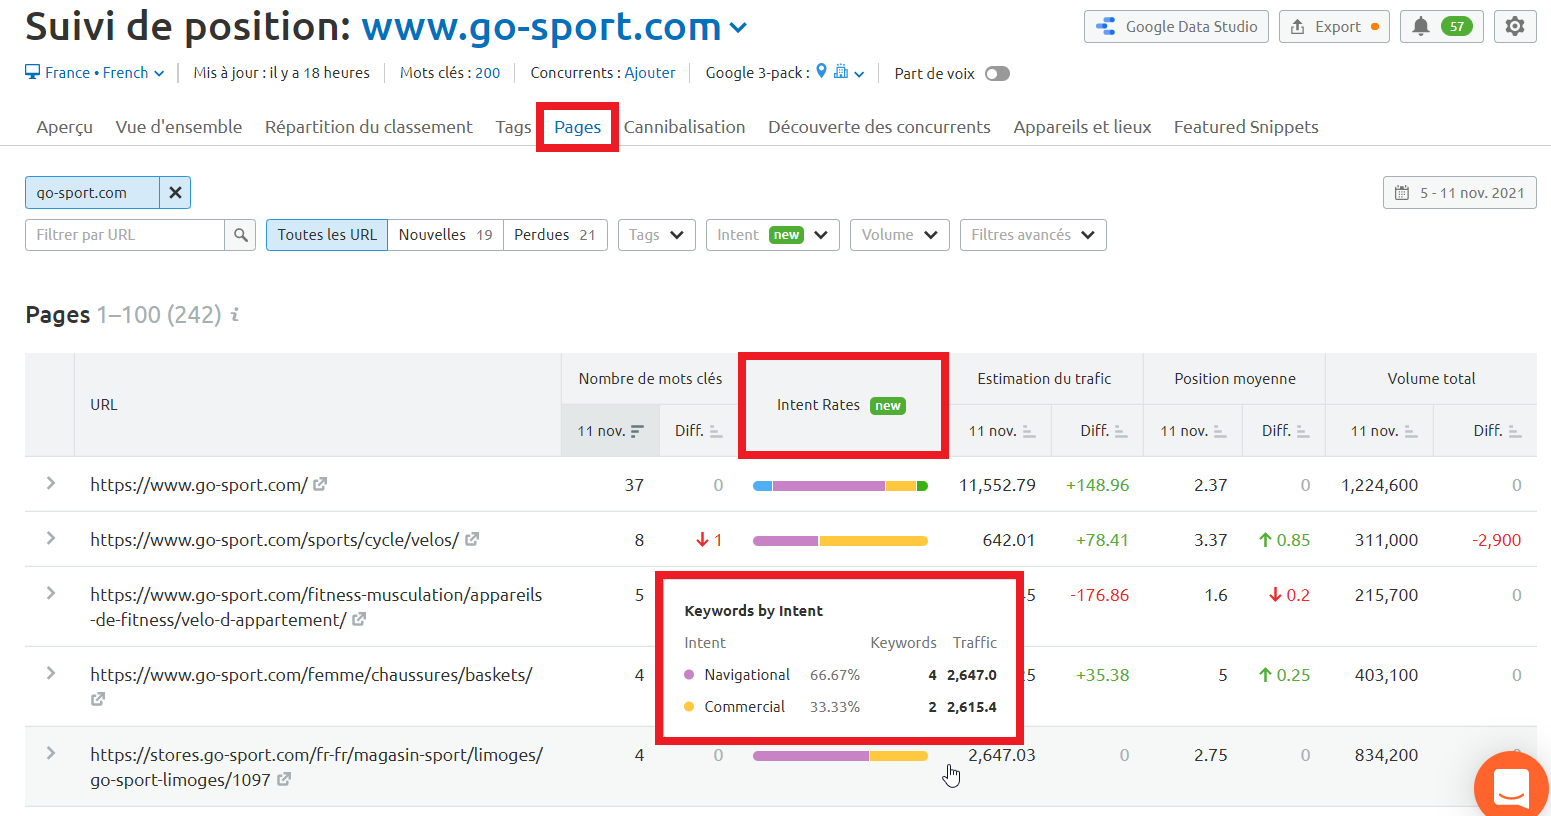Image resolution: width=1551 pixels, height=816 pixels.
Task: Open the Tags filter dropdown
Action: (x=656, y=235)
